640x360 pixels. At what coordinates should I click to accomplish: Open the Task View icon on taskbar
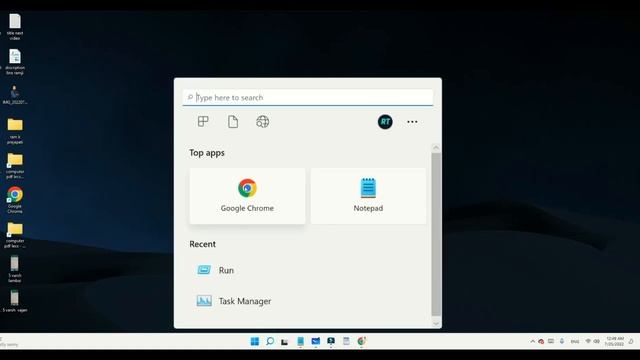[285, 341]
